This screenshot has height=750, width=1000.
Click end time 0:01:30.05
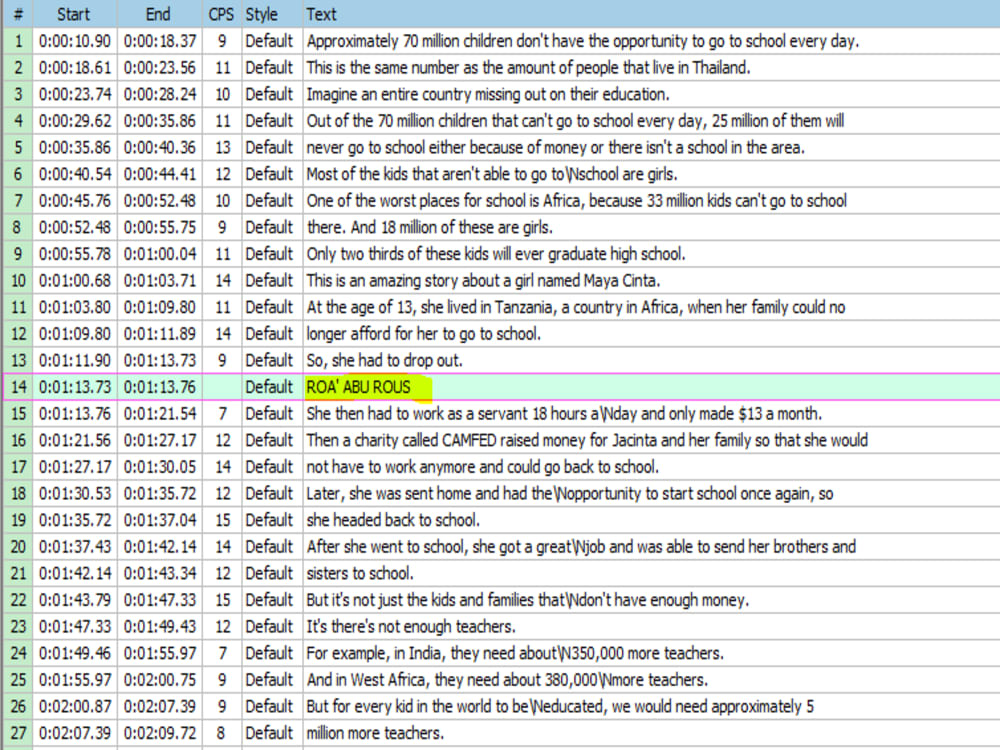tap(160, 467)
